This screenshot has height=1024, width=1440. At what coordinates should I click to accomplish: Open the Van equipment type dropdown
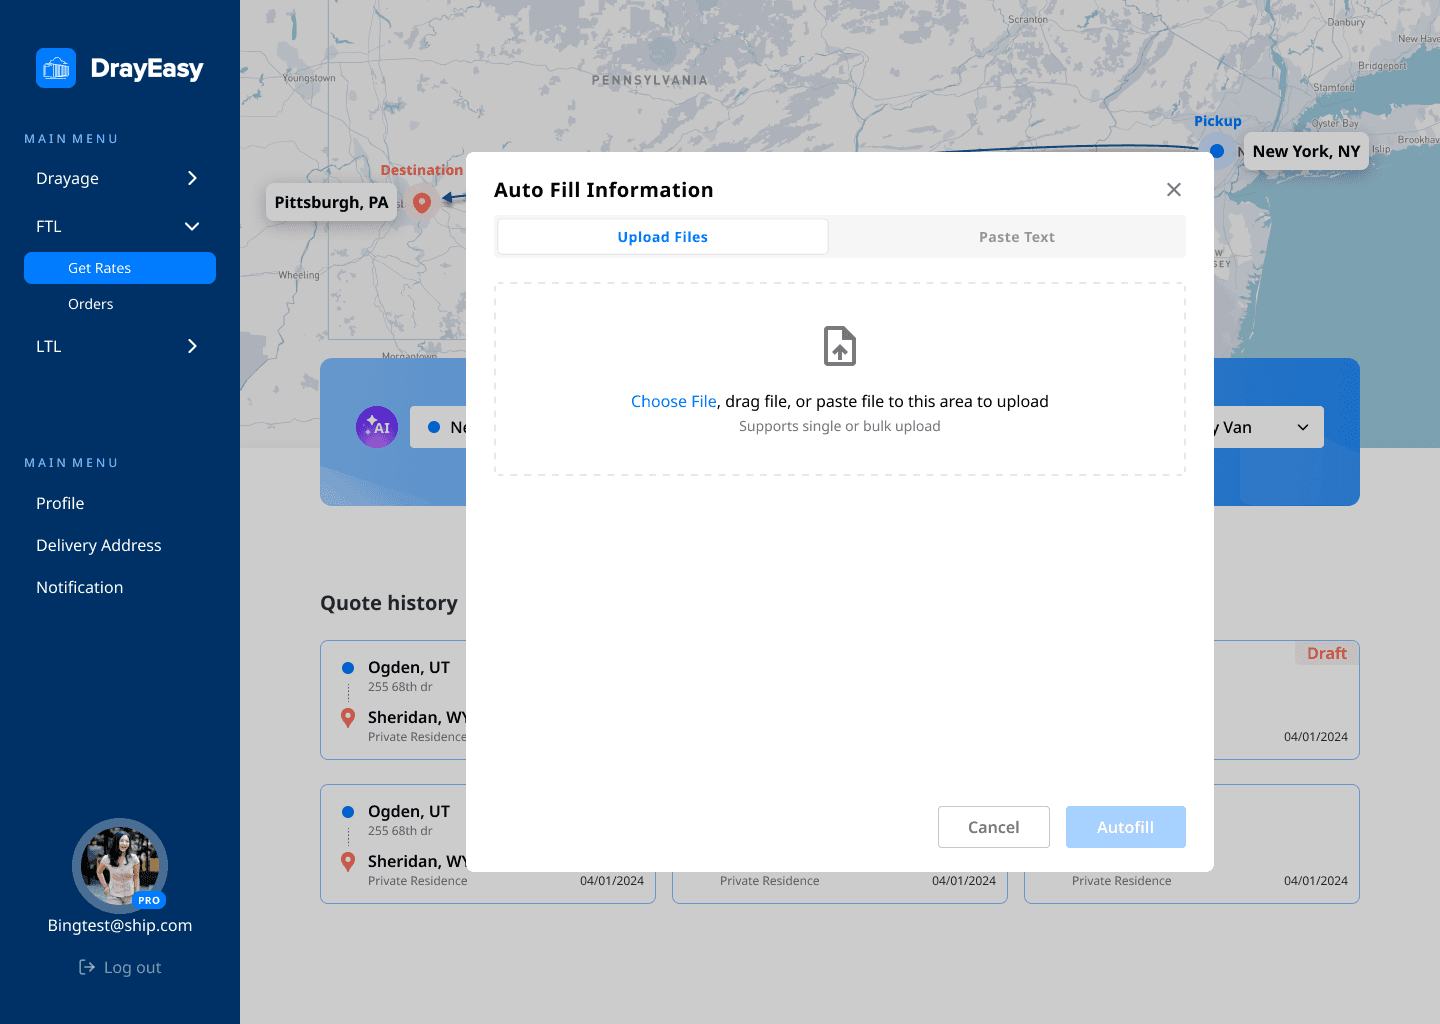pyautogui.click(x=1268, y=427)
